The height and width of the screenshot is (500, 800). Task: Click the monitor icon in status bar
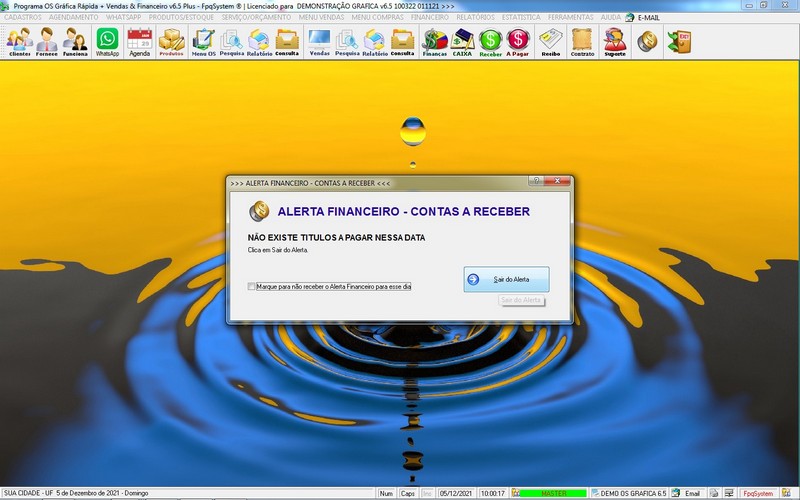(x=729, y=493)
